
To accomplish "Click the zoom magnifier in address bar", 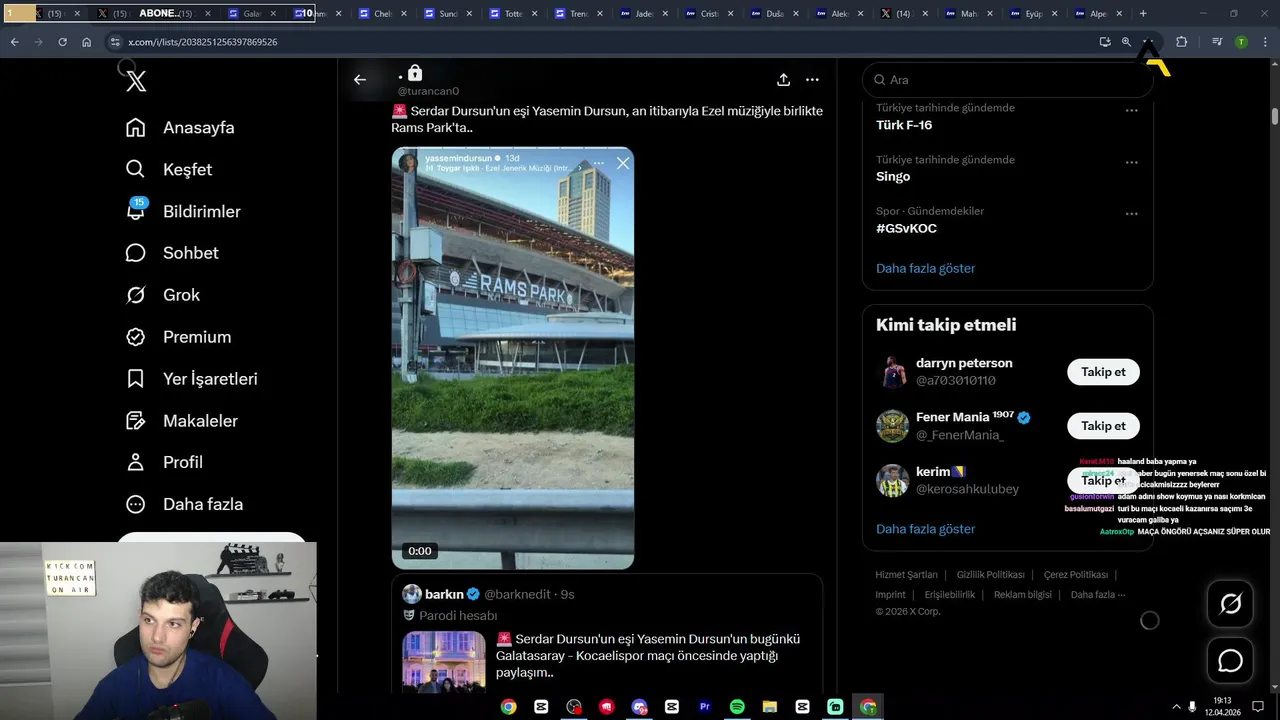I will [x=1126, y=42].
